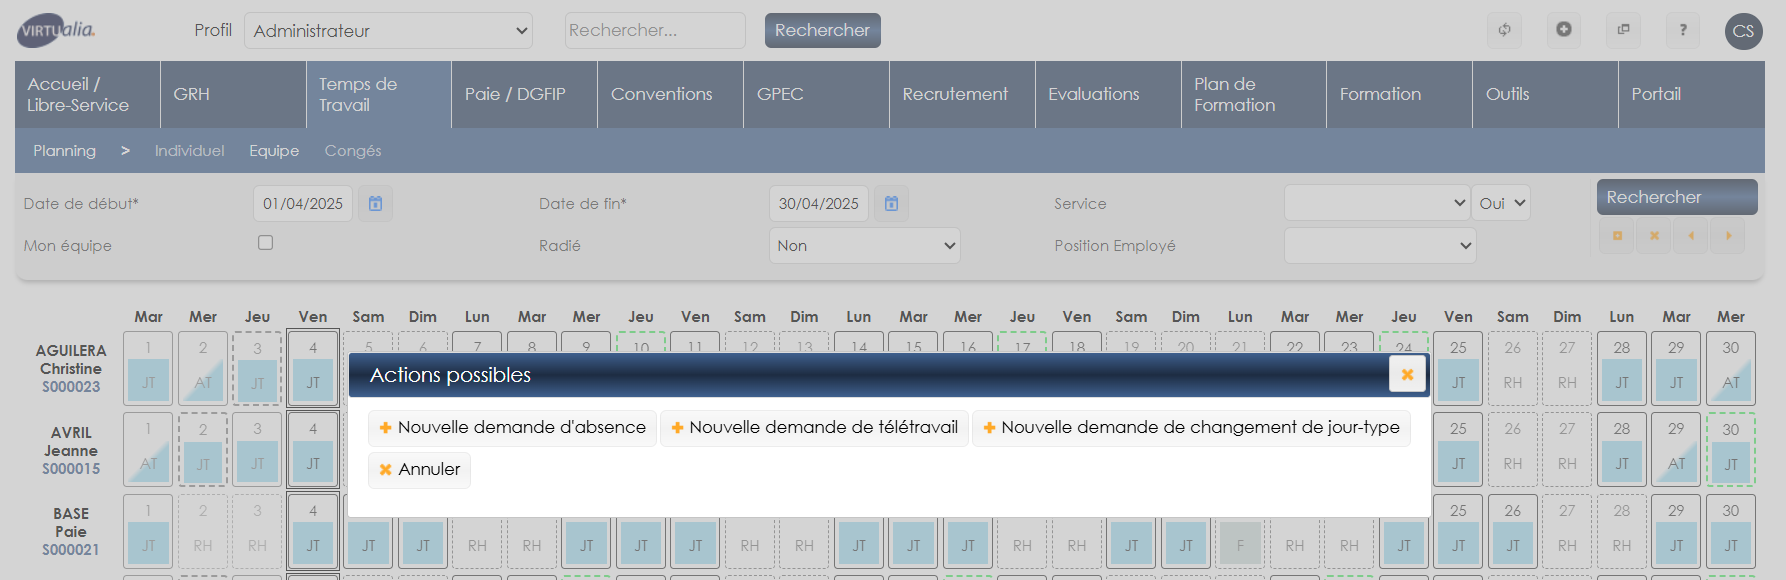Close the Actions possibles dialog

click(x=1407, y=374)
